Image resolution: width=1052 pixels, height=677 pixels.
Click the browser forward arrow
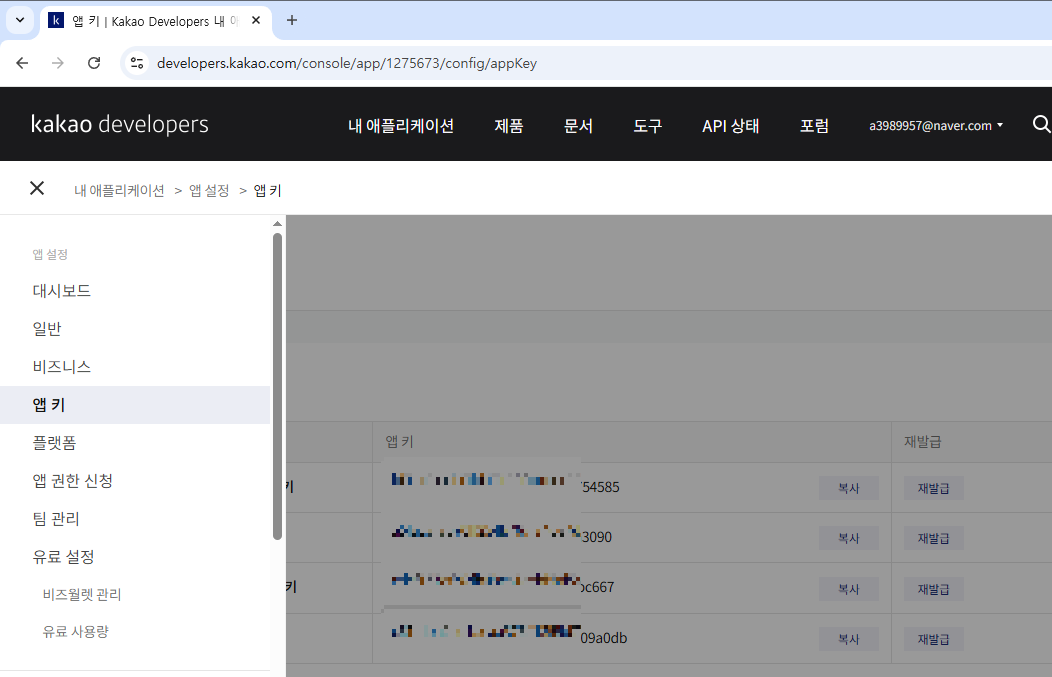58,63
